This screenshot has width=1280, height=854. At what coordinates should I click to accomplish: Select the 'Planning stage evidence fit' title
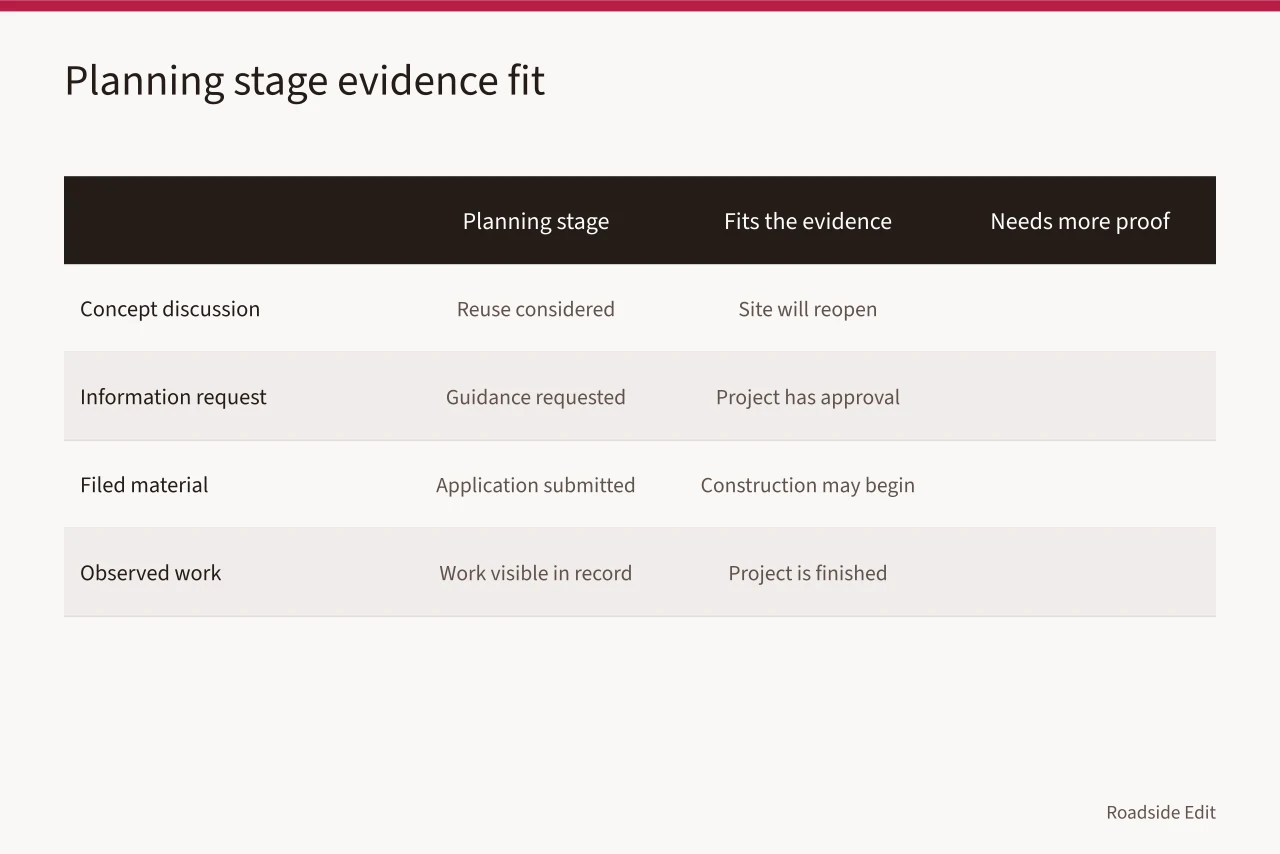tap(305, 81)
